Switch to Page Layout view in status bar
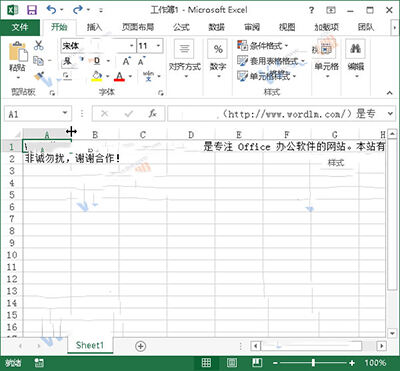Screen dimensions: 400x371 pos(232,363)
